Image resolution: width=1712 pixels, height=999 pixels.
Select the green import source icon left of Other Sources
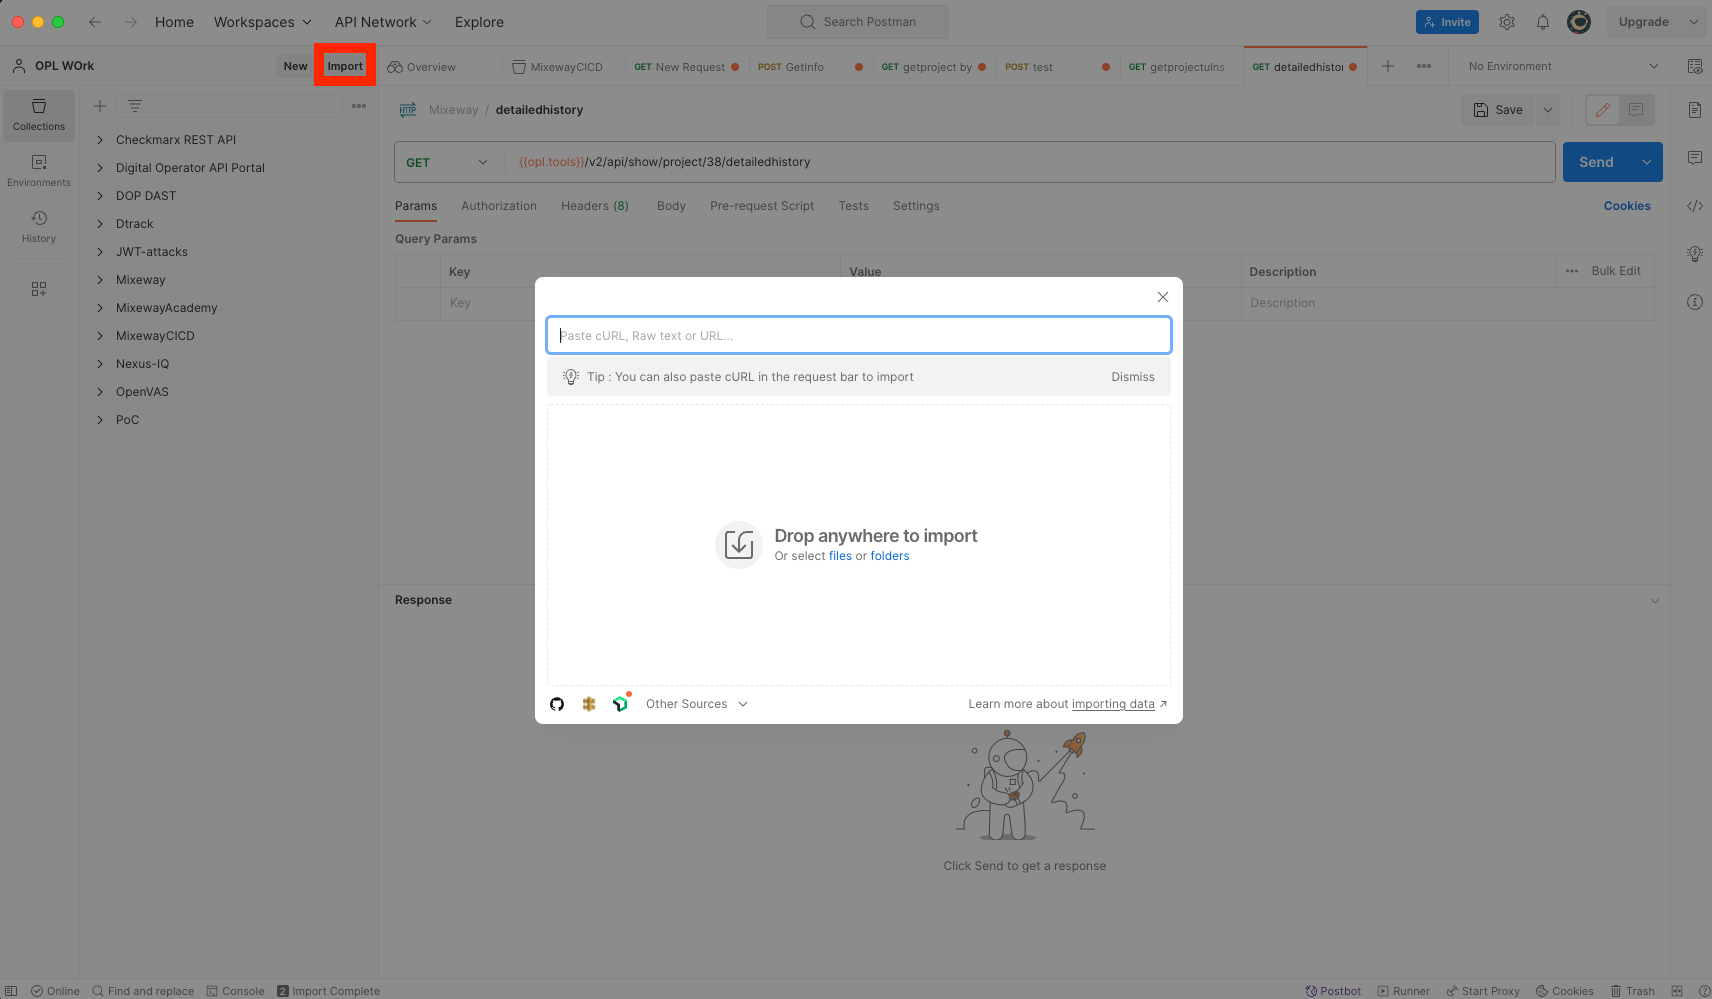click(621, 703)
